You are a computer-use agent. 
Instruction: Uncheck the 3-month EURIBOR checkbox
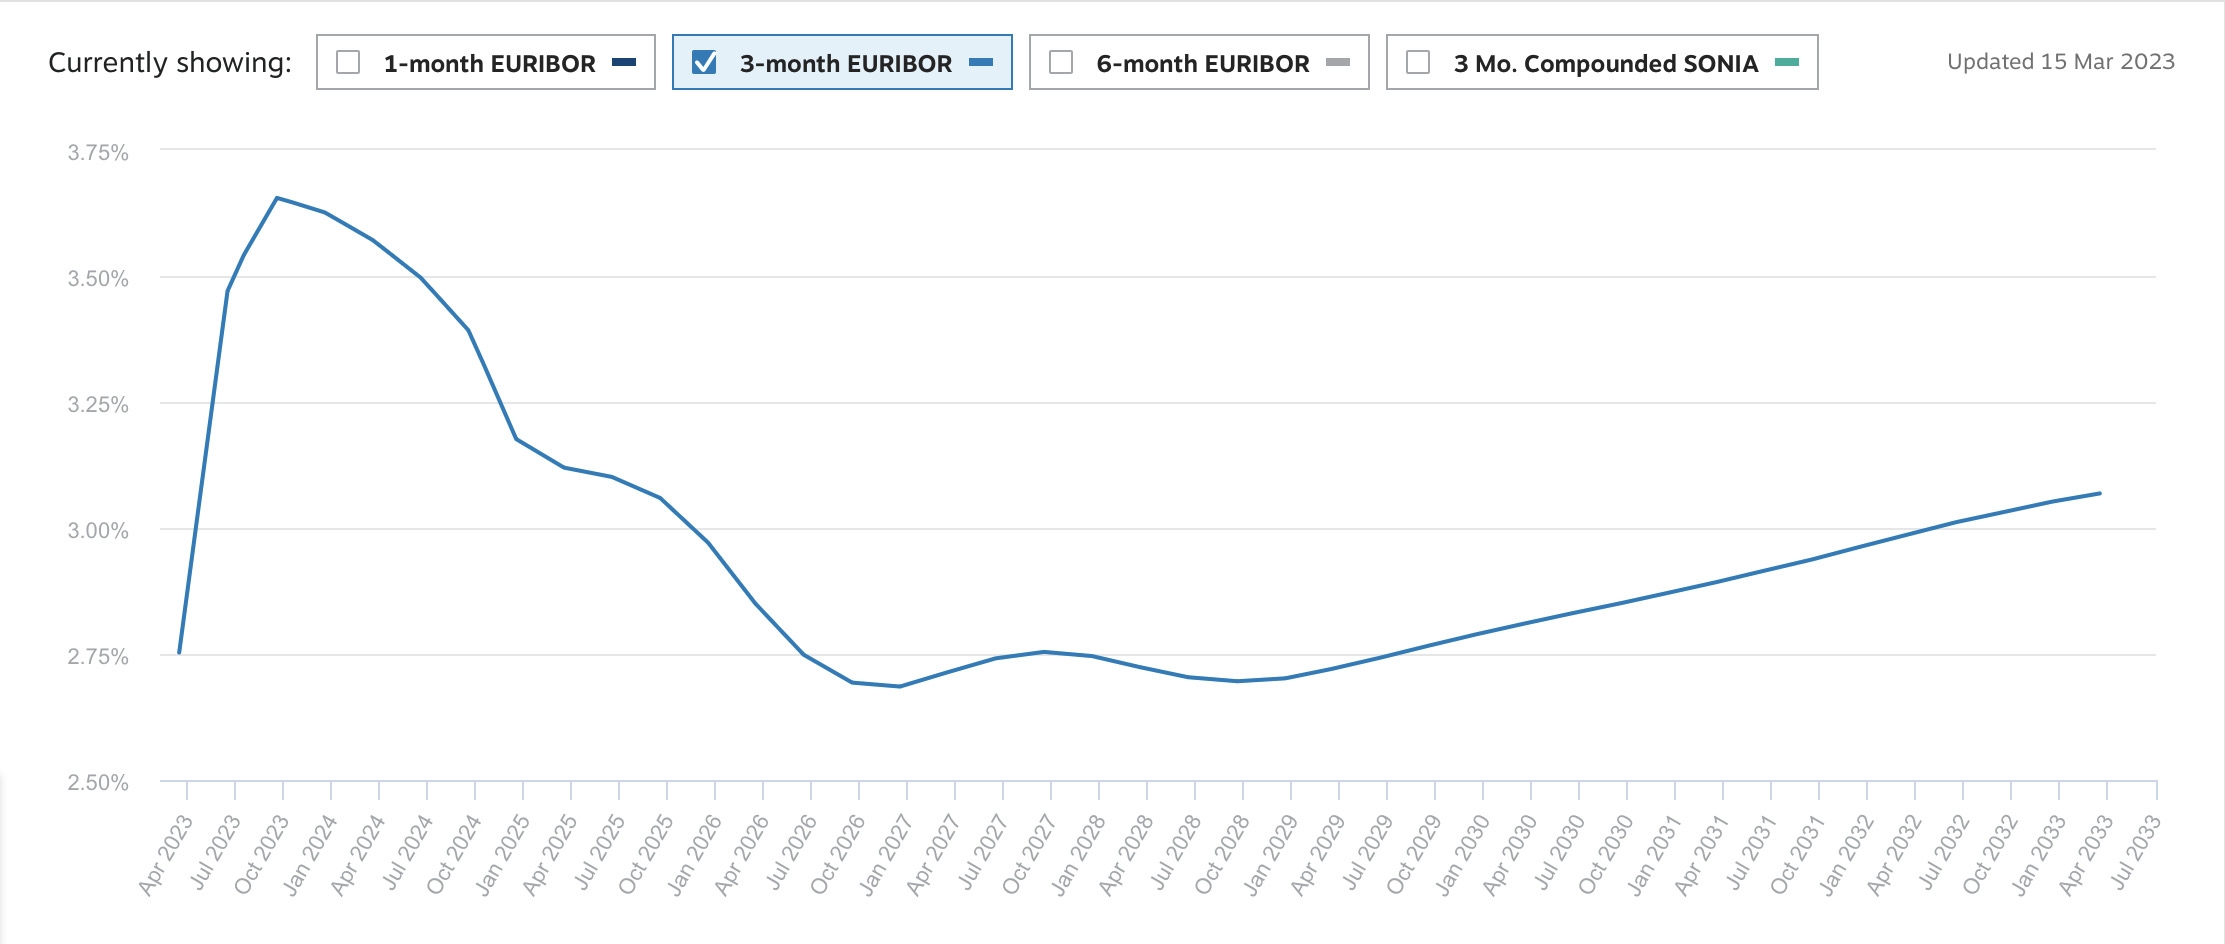[x=704, y=62]
